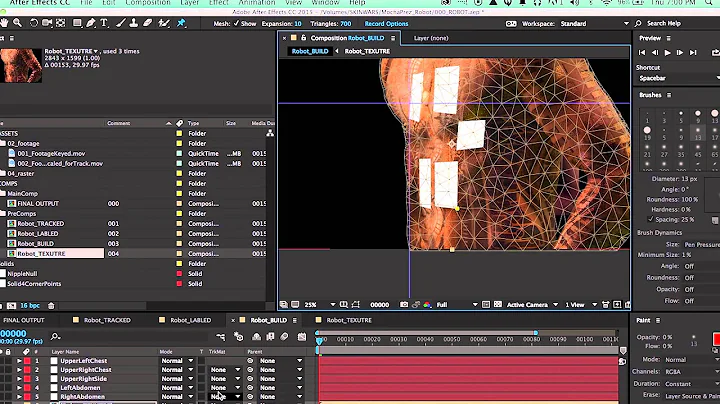The height and width of the screenshot is (404, 720).
Task: Select the Rectangle shape tool
Action: (77, 22)
